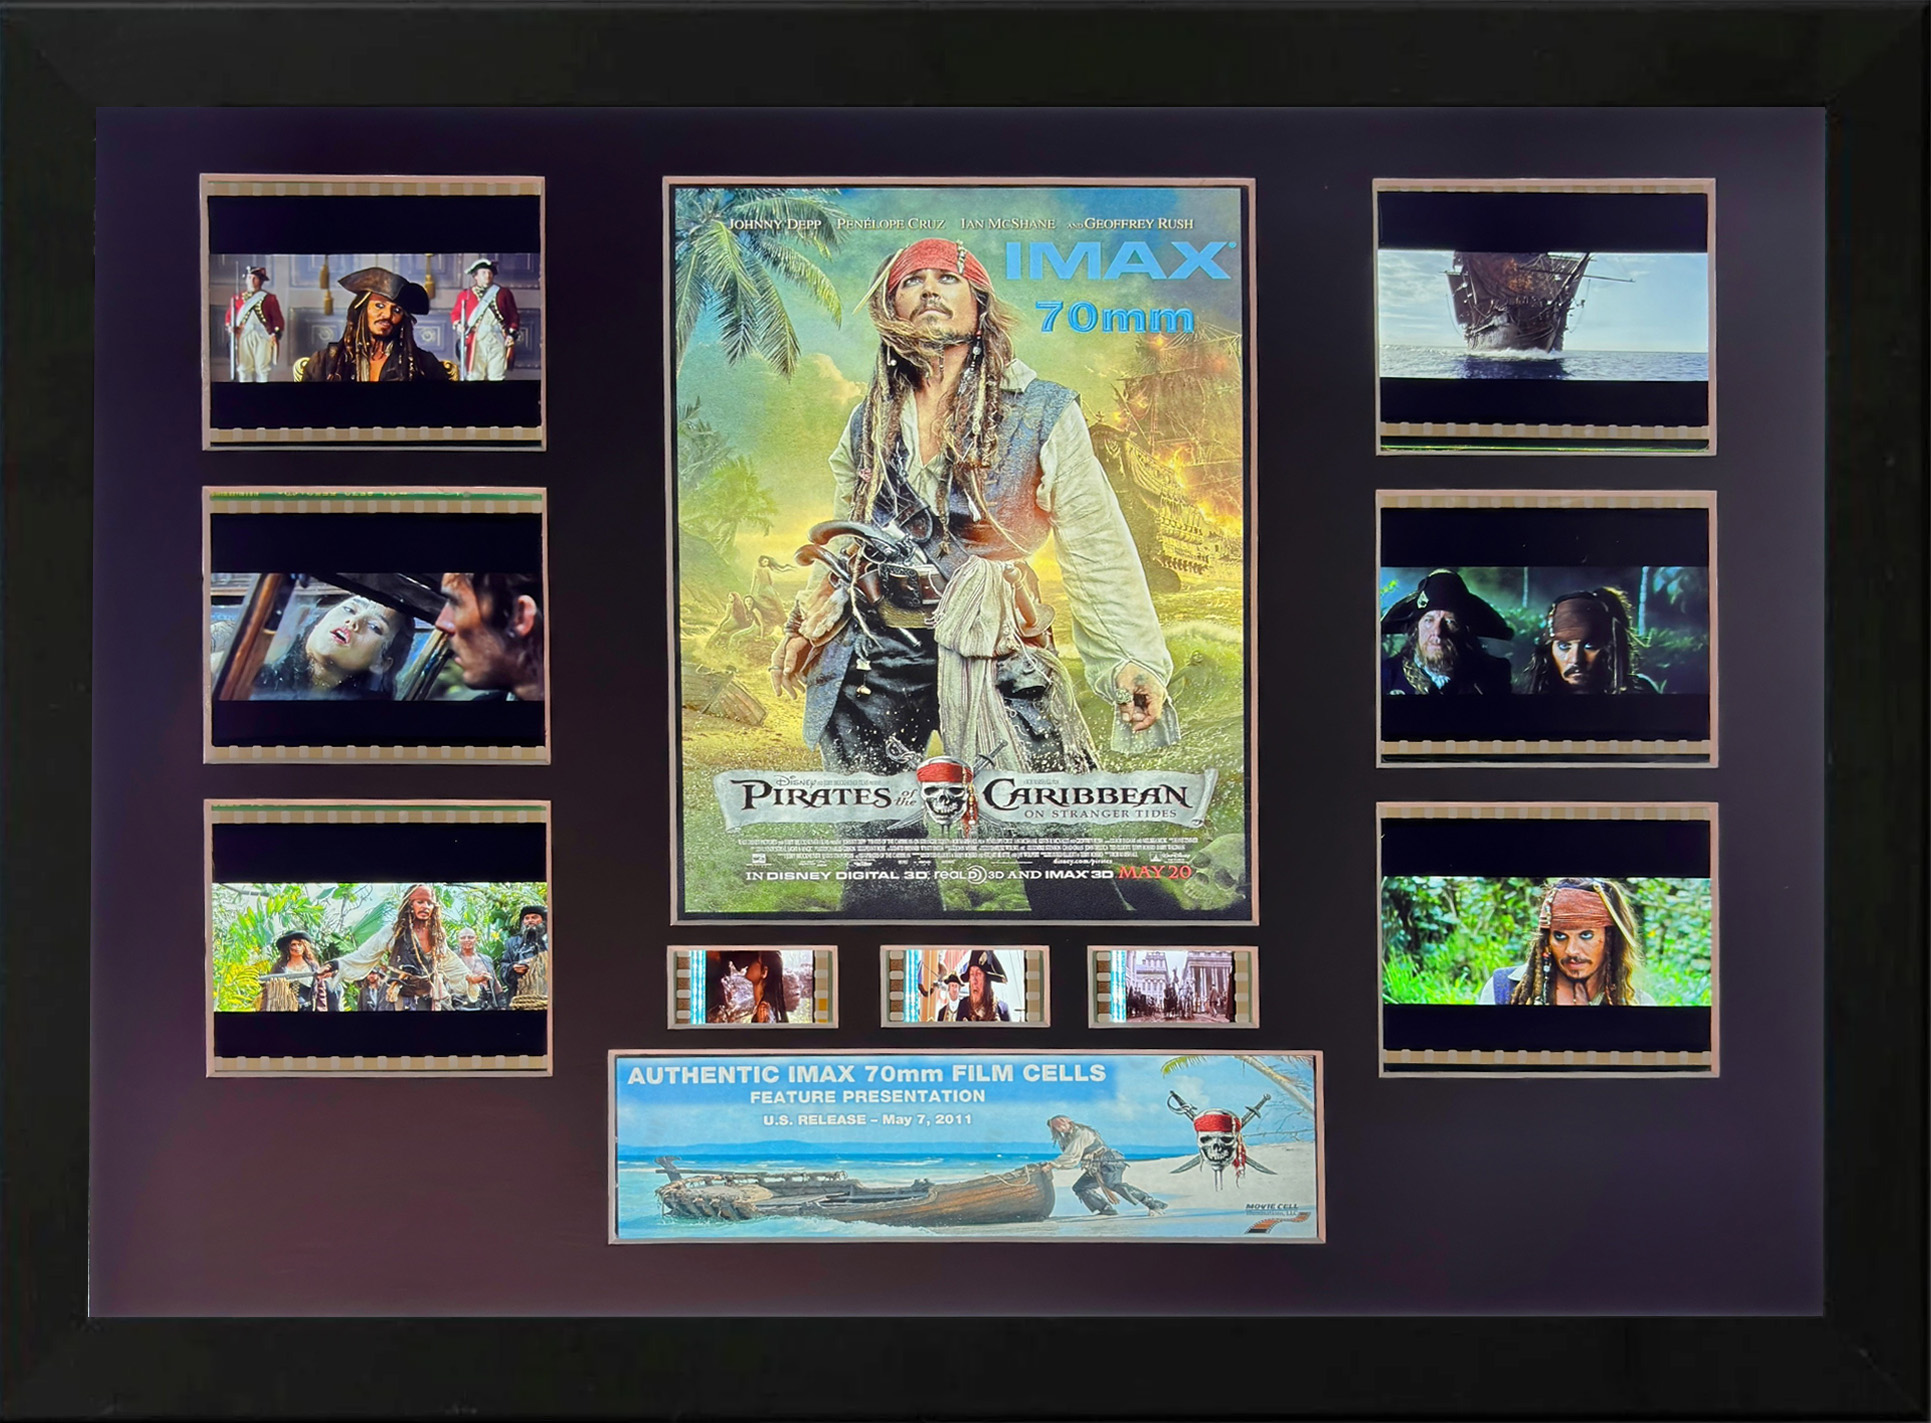
Task: Click the red MAY 20 release text
Action: [x=1154, y=872]
